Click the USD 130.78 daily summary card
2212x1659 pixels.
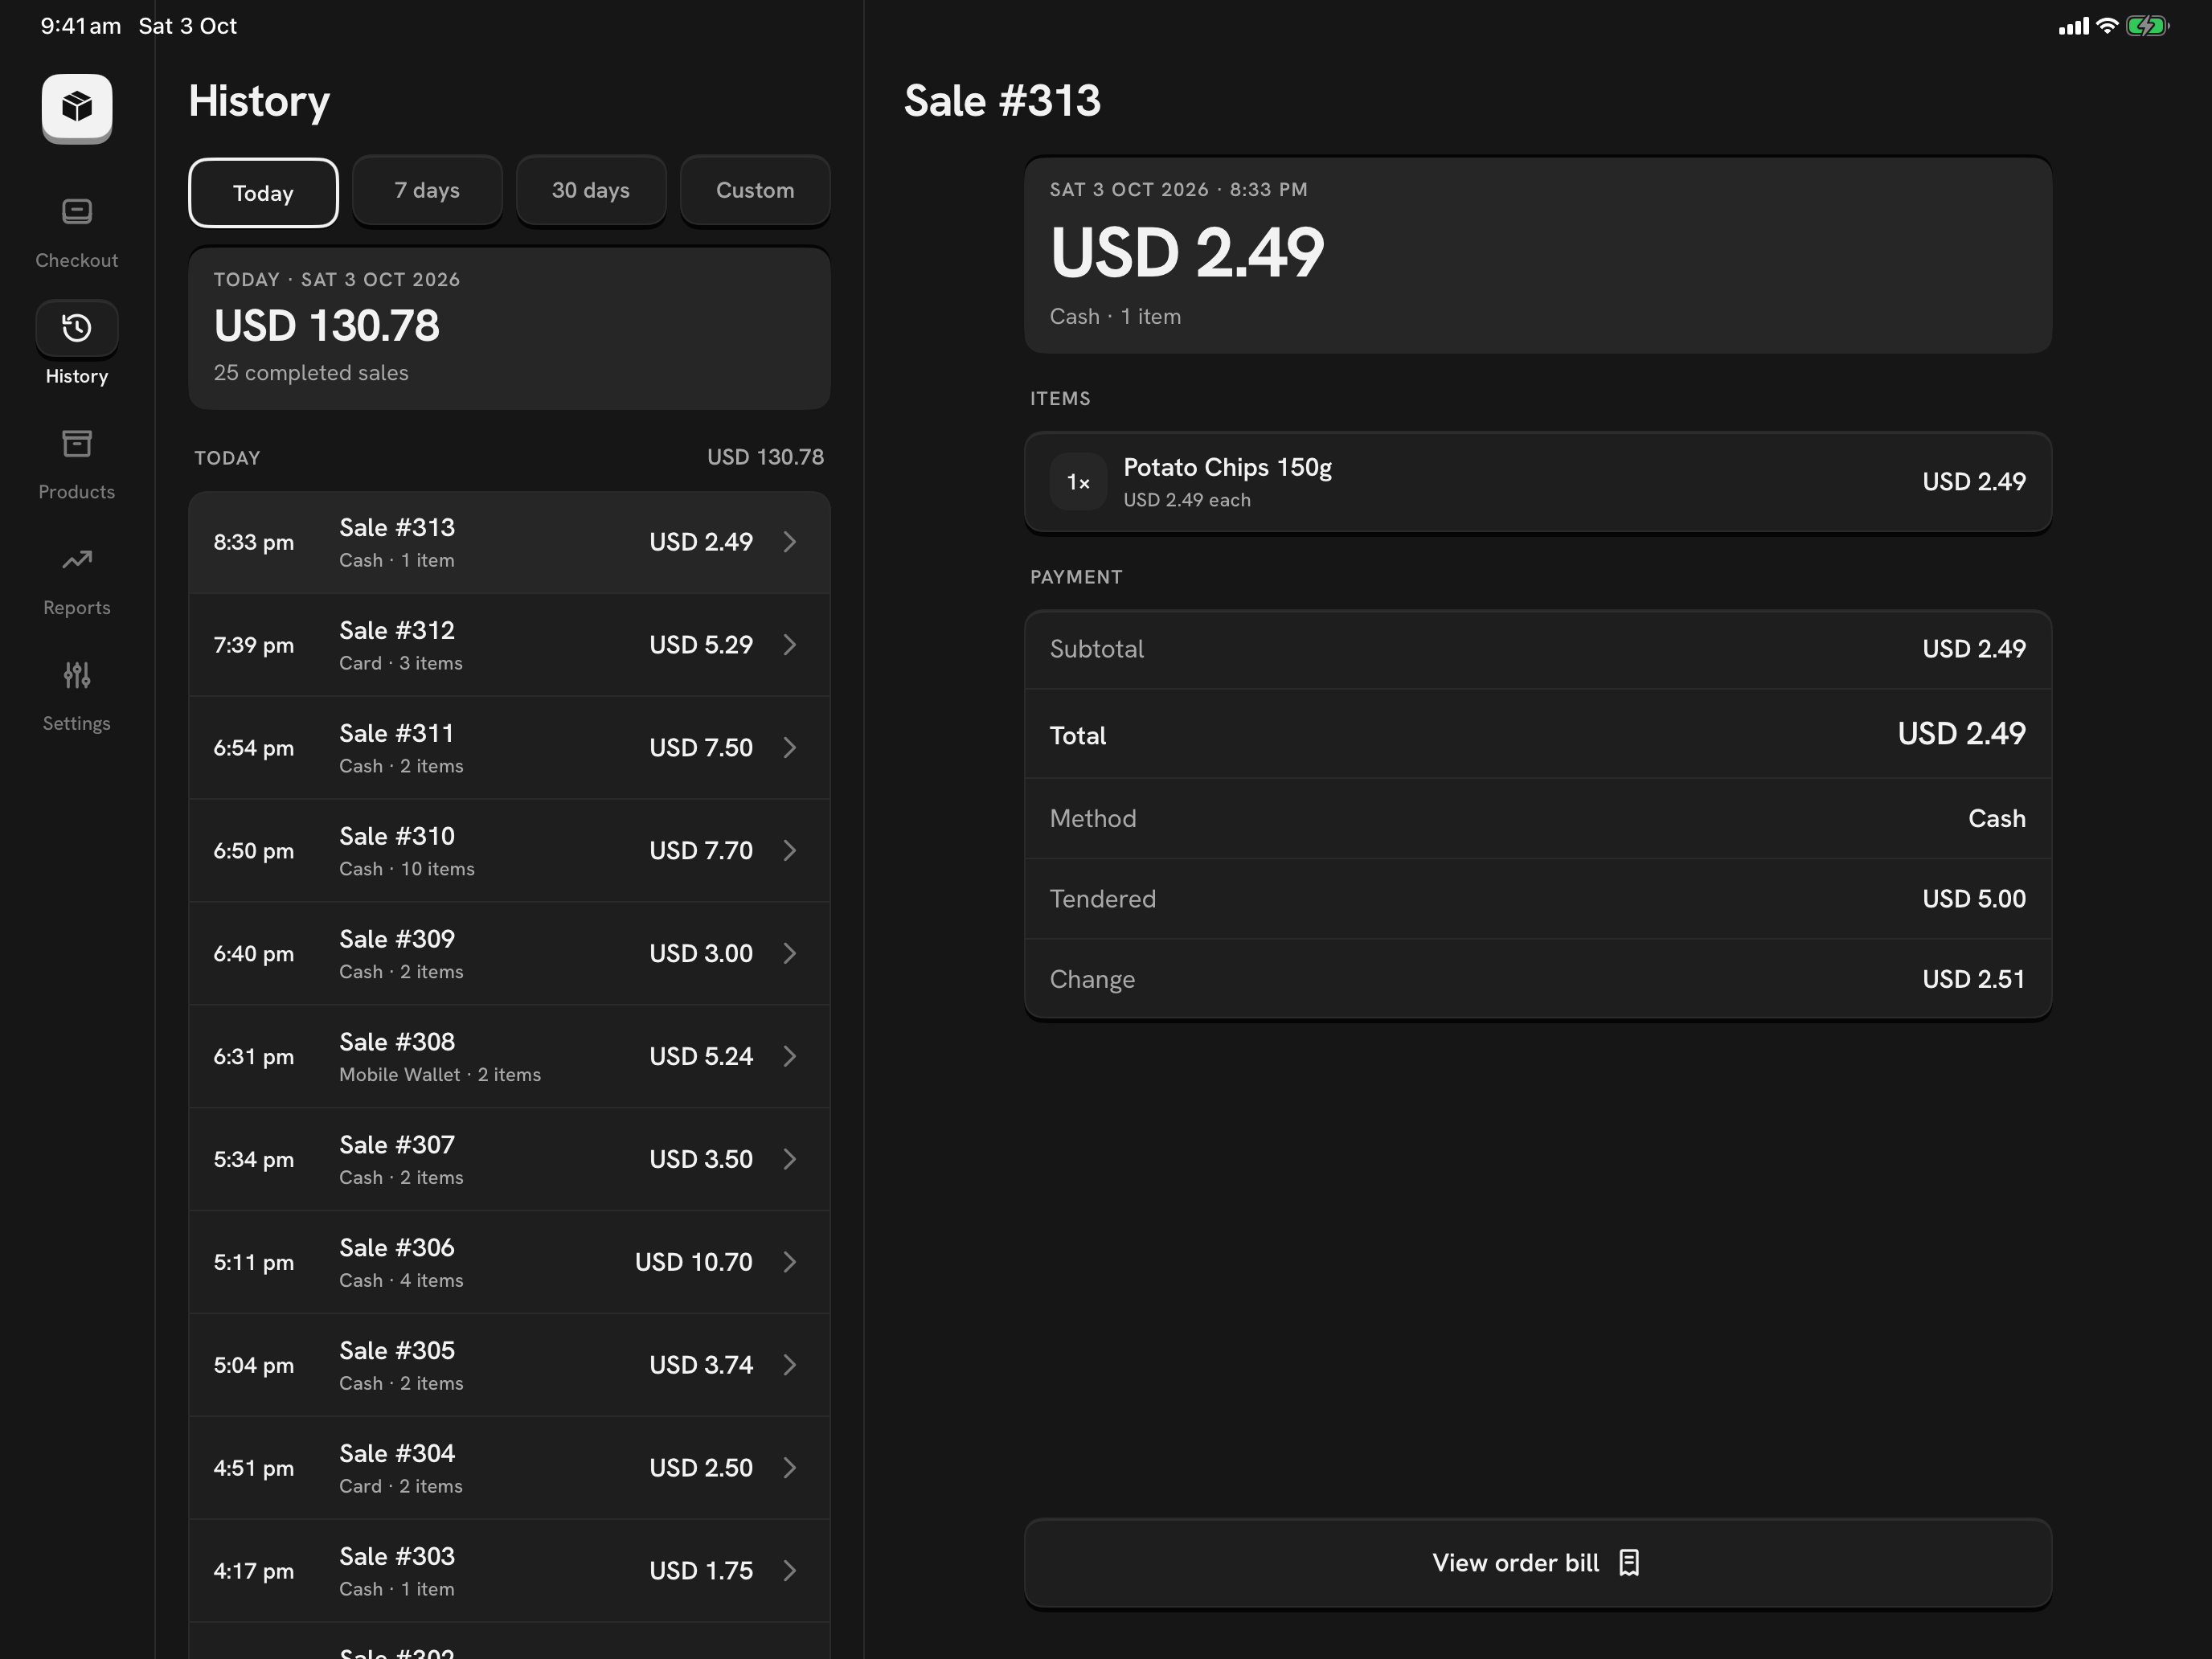tap(509, 328)
